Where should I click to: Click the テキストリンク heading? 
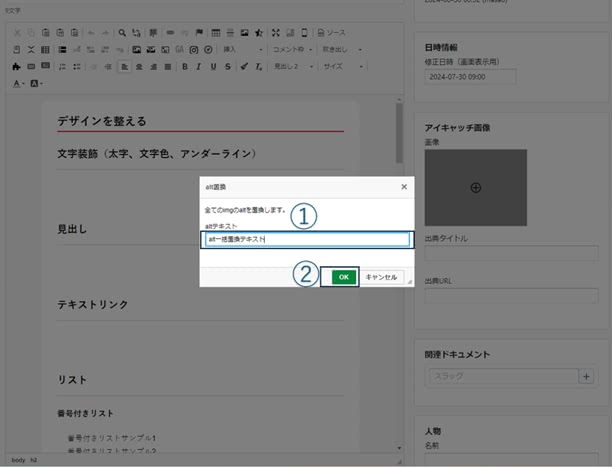[93, 305]
